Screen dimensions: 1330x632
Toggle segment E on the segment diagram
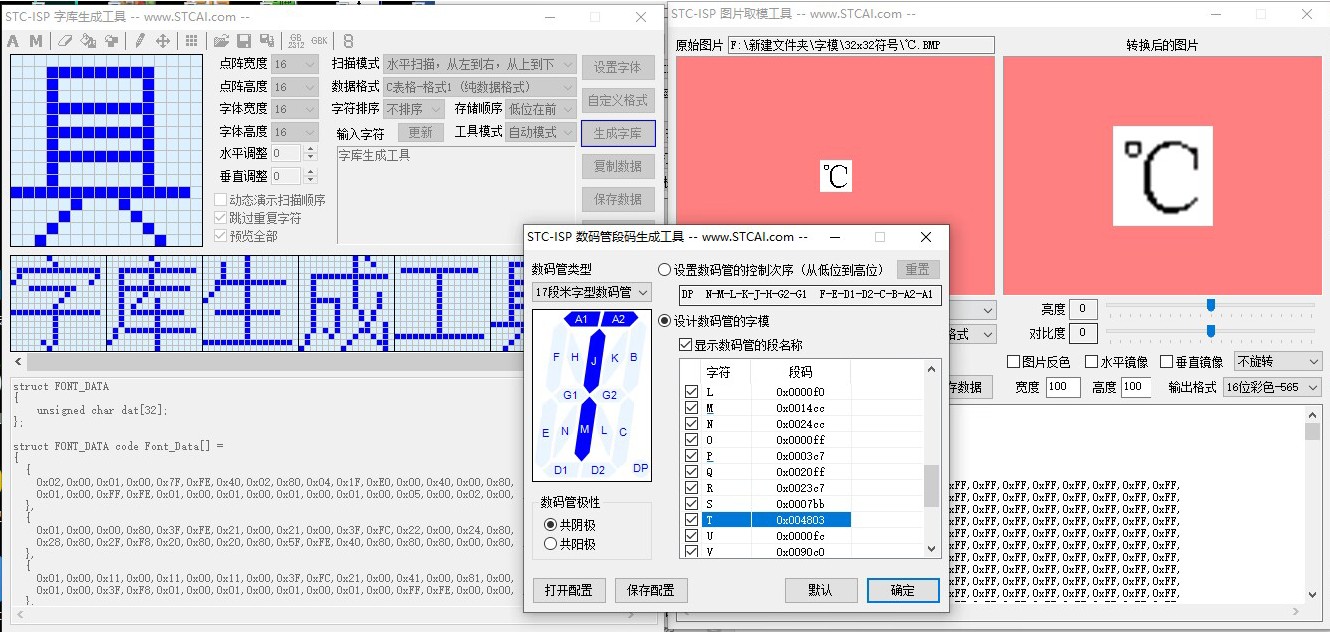pyautogui.click(x=545, y=433)
